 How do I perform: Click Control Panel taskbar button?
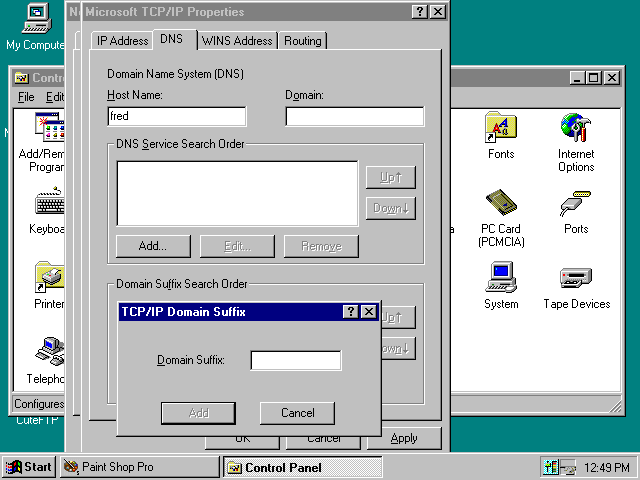303,467
